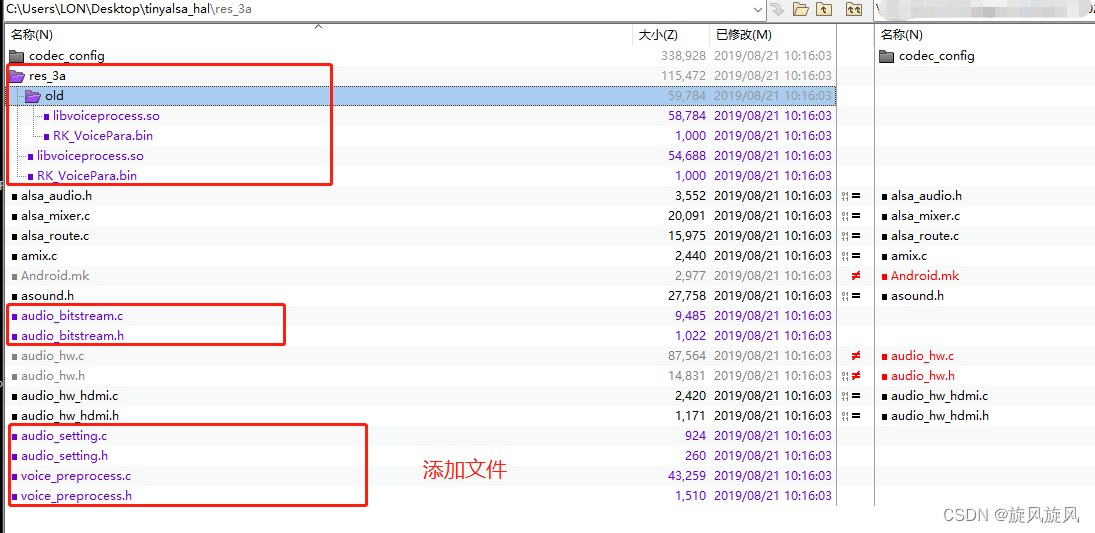The width and height of the screenshot is (1095, 533).
Task: Select the red audio_hw.c in the right pane
Action: click(x=922, y=356)
